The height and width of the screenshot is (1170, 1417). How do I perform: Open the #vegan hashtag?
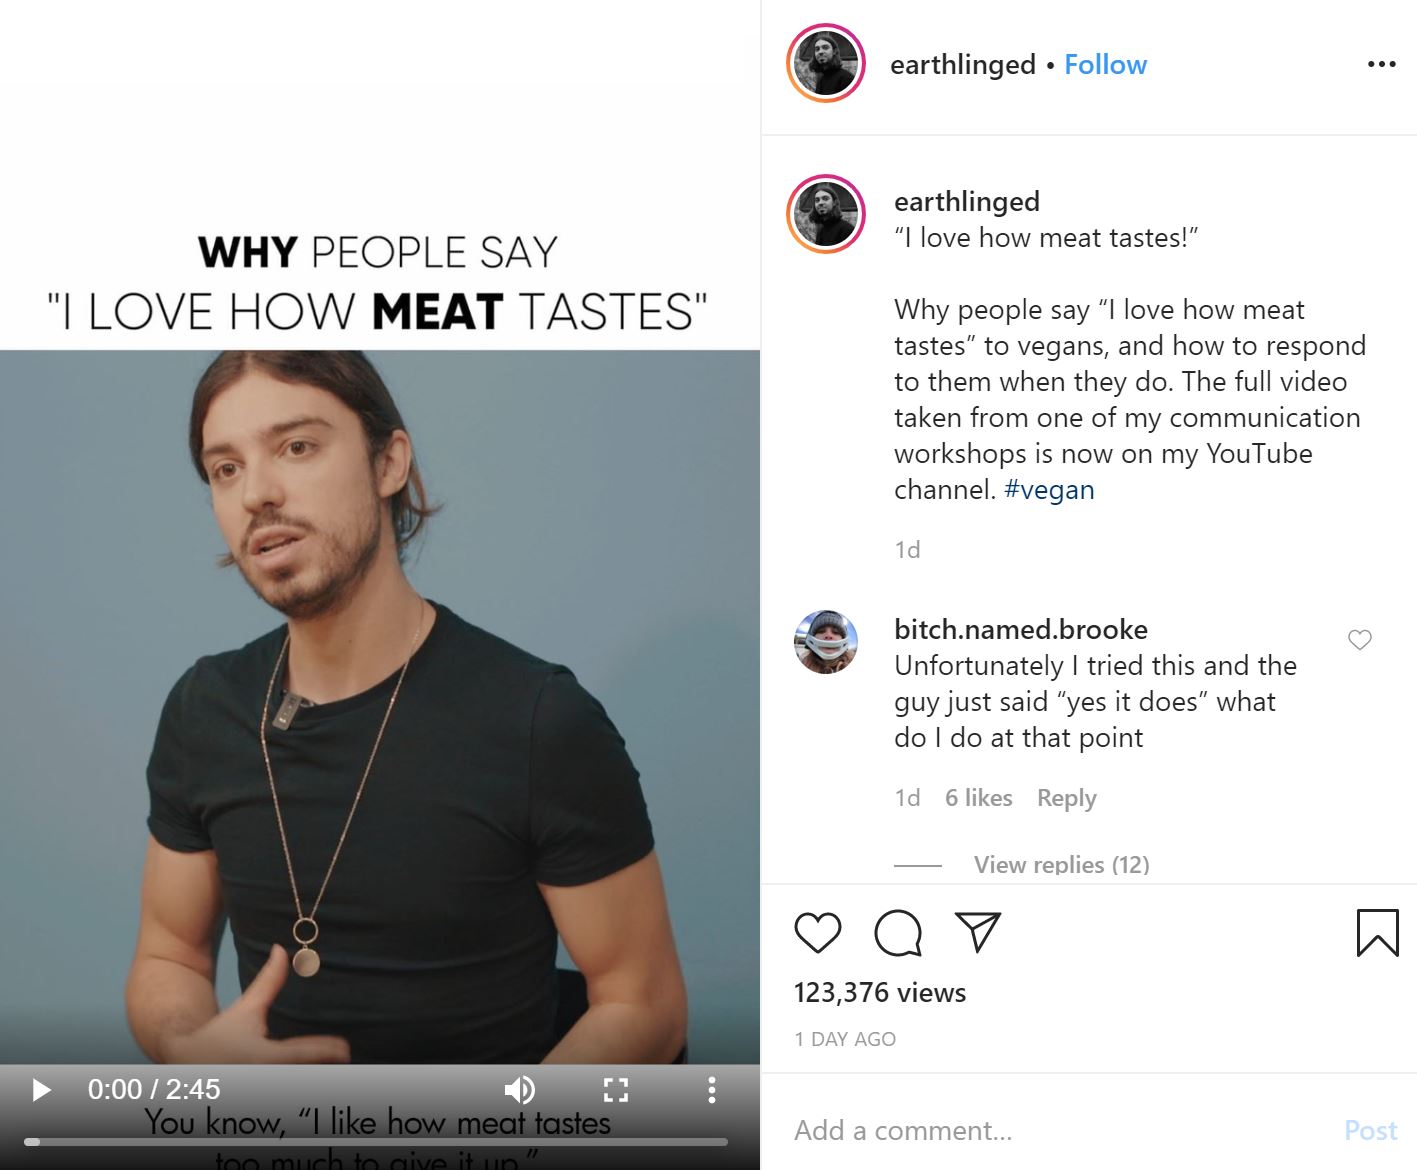(x=1048, y=489)
